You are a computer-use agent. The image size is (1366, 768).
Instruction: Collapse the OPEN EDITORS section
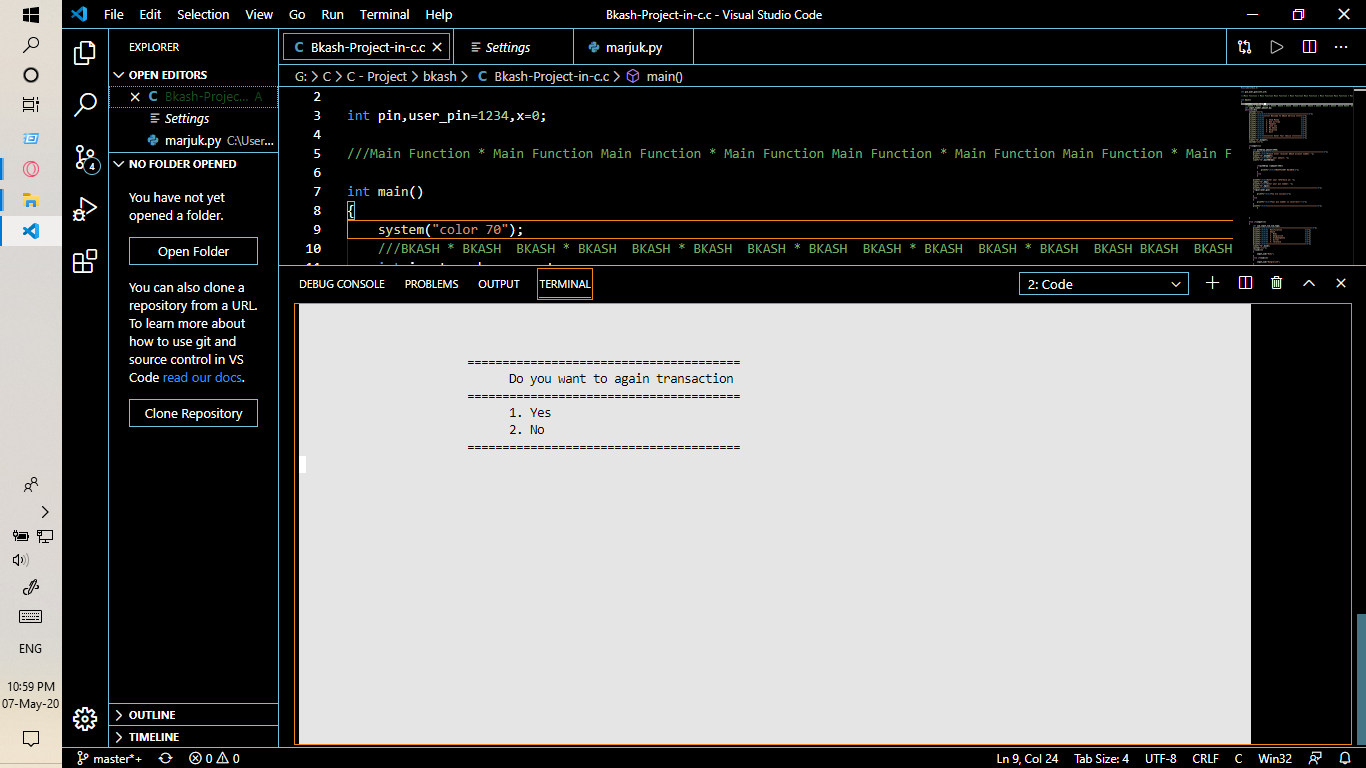(x=193, y=75)
